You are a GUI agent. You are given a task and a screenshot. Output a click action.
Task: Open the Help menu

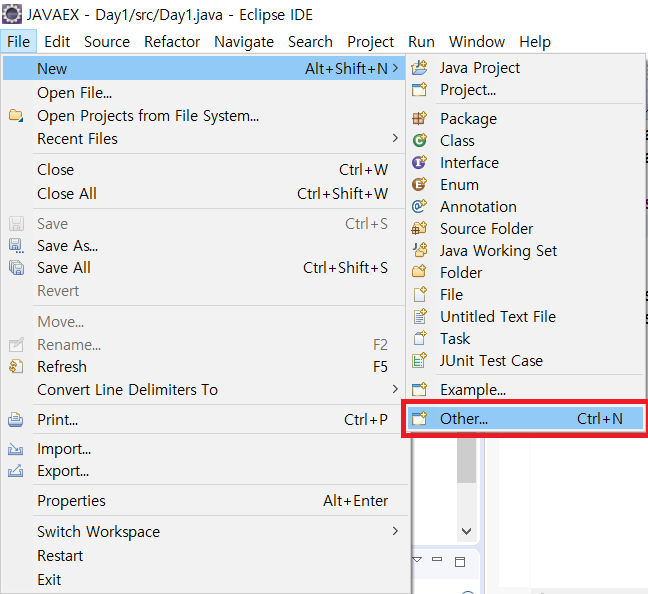(535, 42)
